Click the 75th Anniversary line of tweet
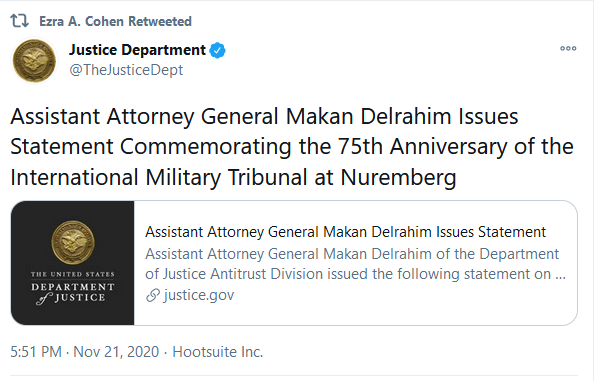The height and width of the screenshot is (381, 597). (292, 147)
